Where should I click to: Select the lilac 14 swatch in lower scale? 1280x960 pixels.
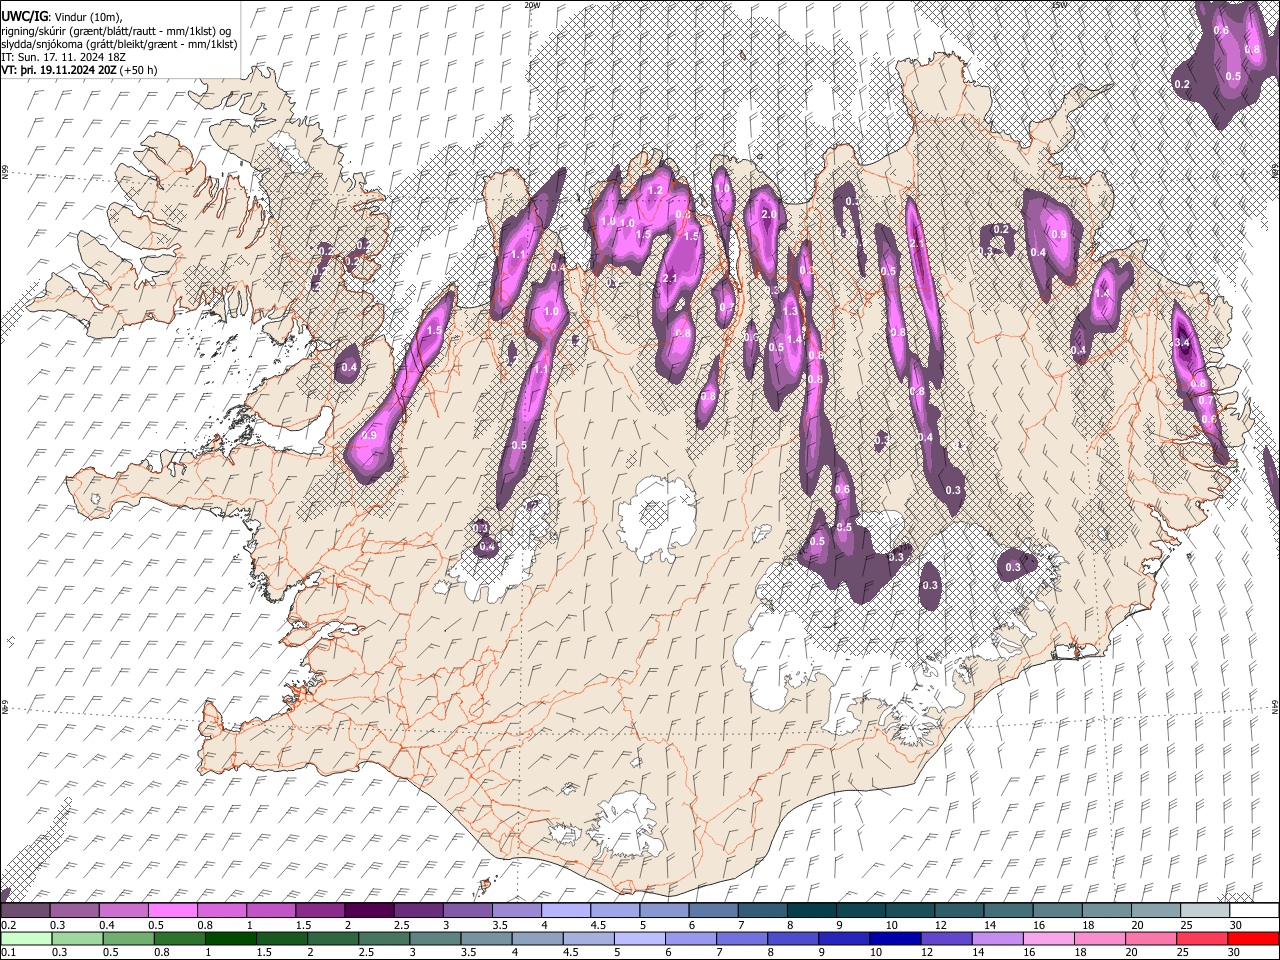pyautogui.click(x=996, y=938)
